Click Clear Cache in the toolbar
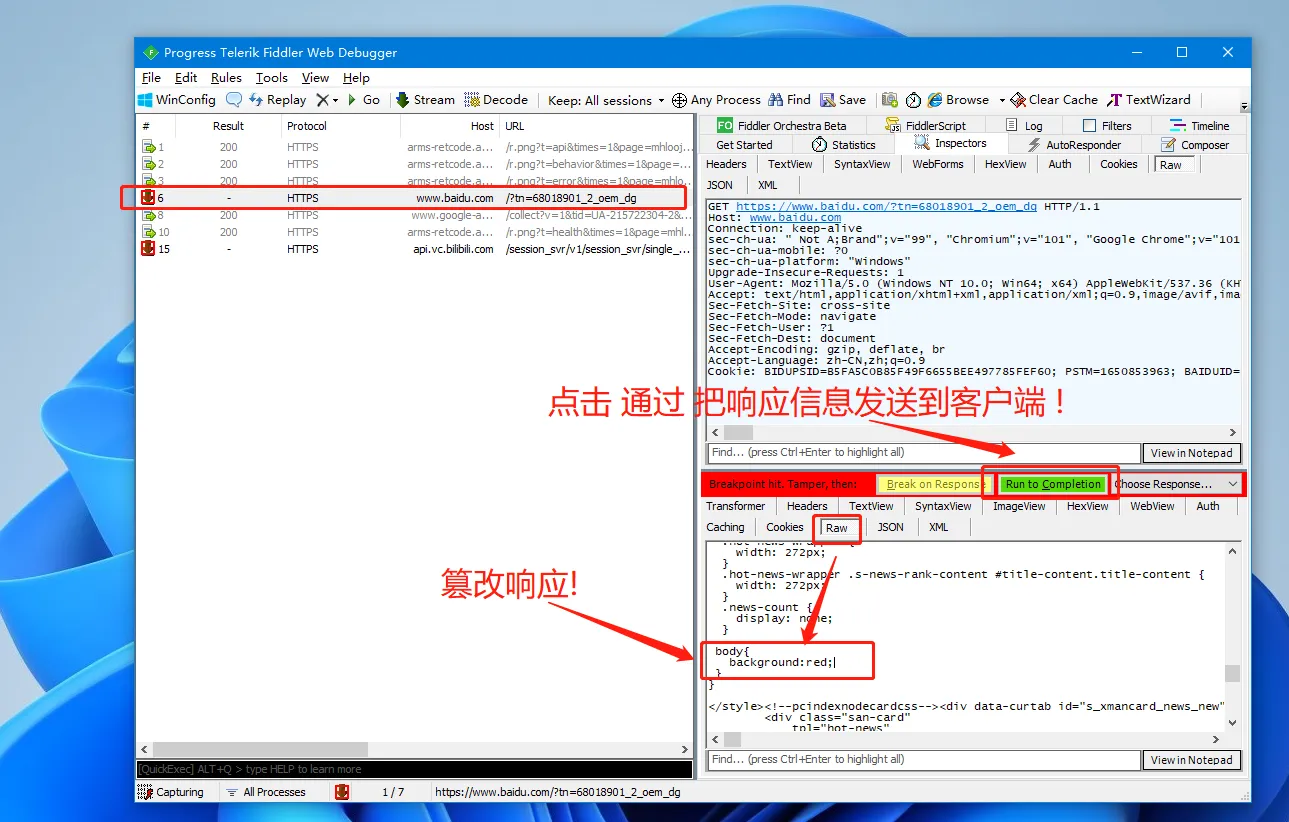1289x822 pixels. [1054, 100]
